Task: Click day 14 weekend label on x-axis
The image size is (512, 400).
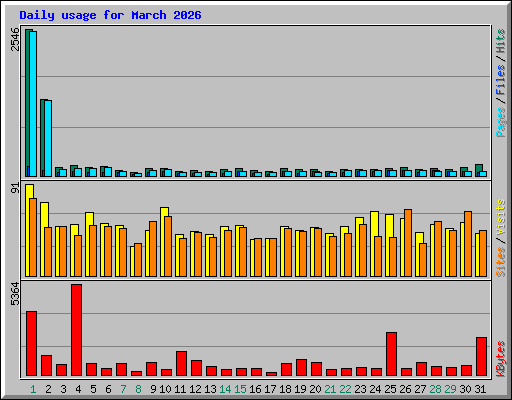Action: (225, 389)
